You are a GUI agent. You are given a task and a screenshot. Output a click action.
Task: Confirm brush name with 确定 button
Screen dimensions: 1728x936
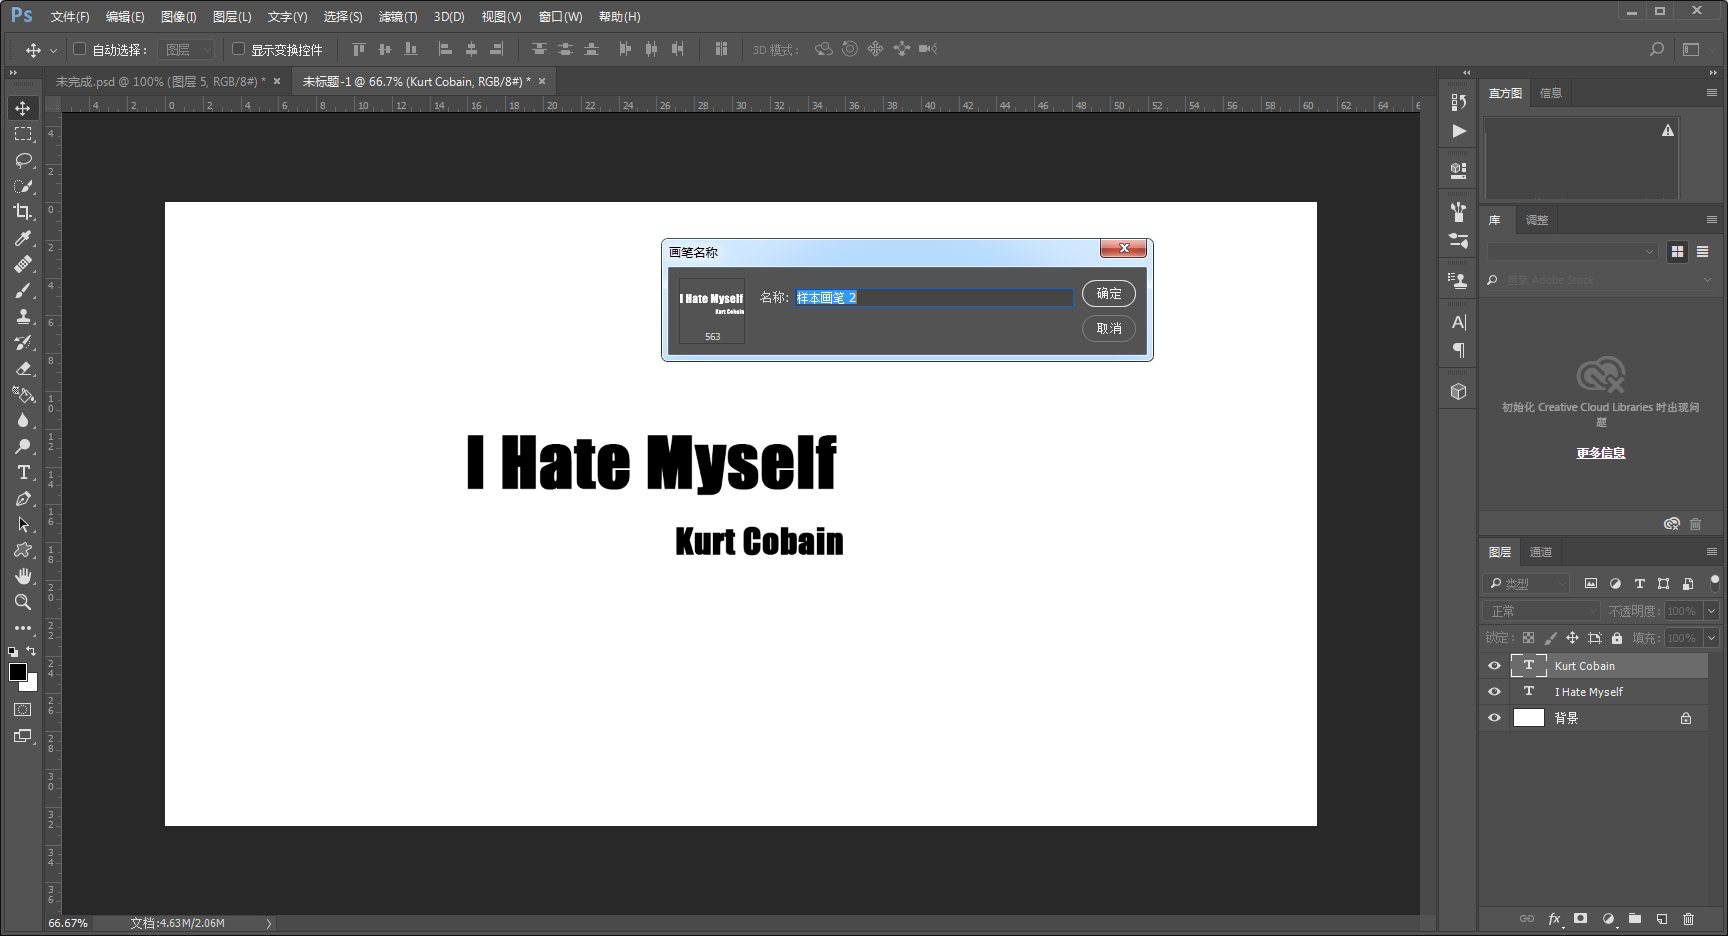[x=1109, y=294]
